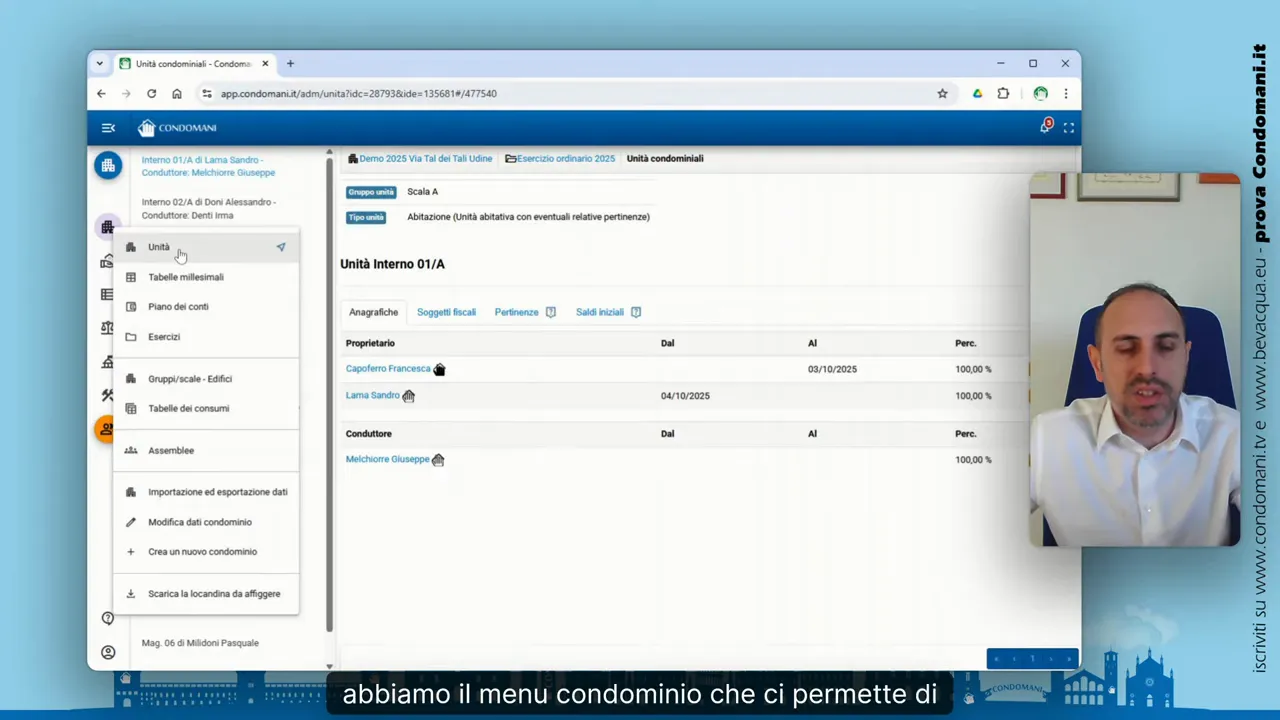Open the user account icon in sidebar

[x=108, y=652]
